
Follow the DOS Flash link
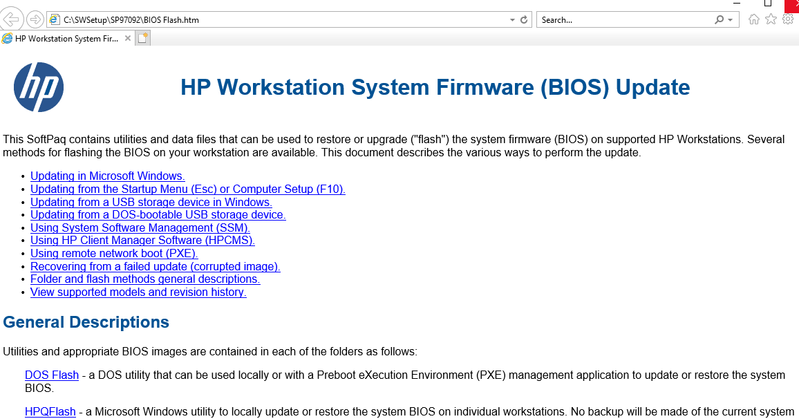(x=52, y=375)
